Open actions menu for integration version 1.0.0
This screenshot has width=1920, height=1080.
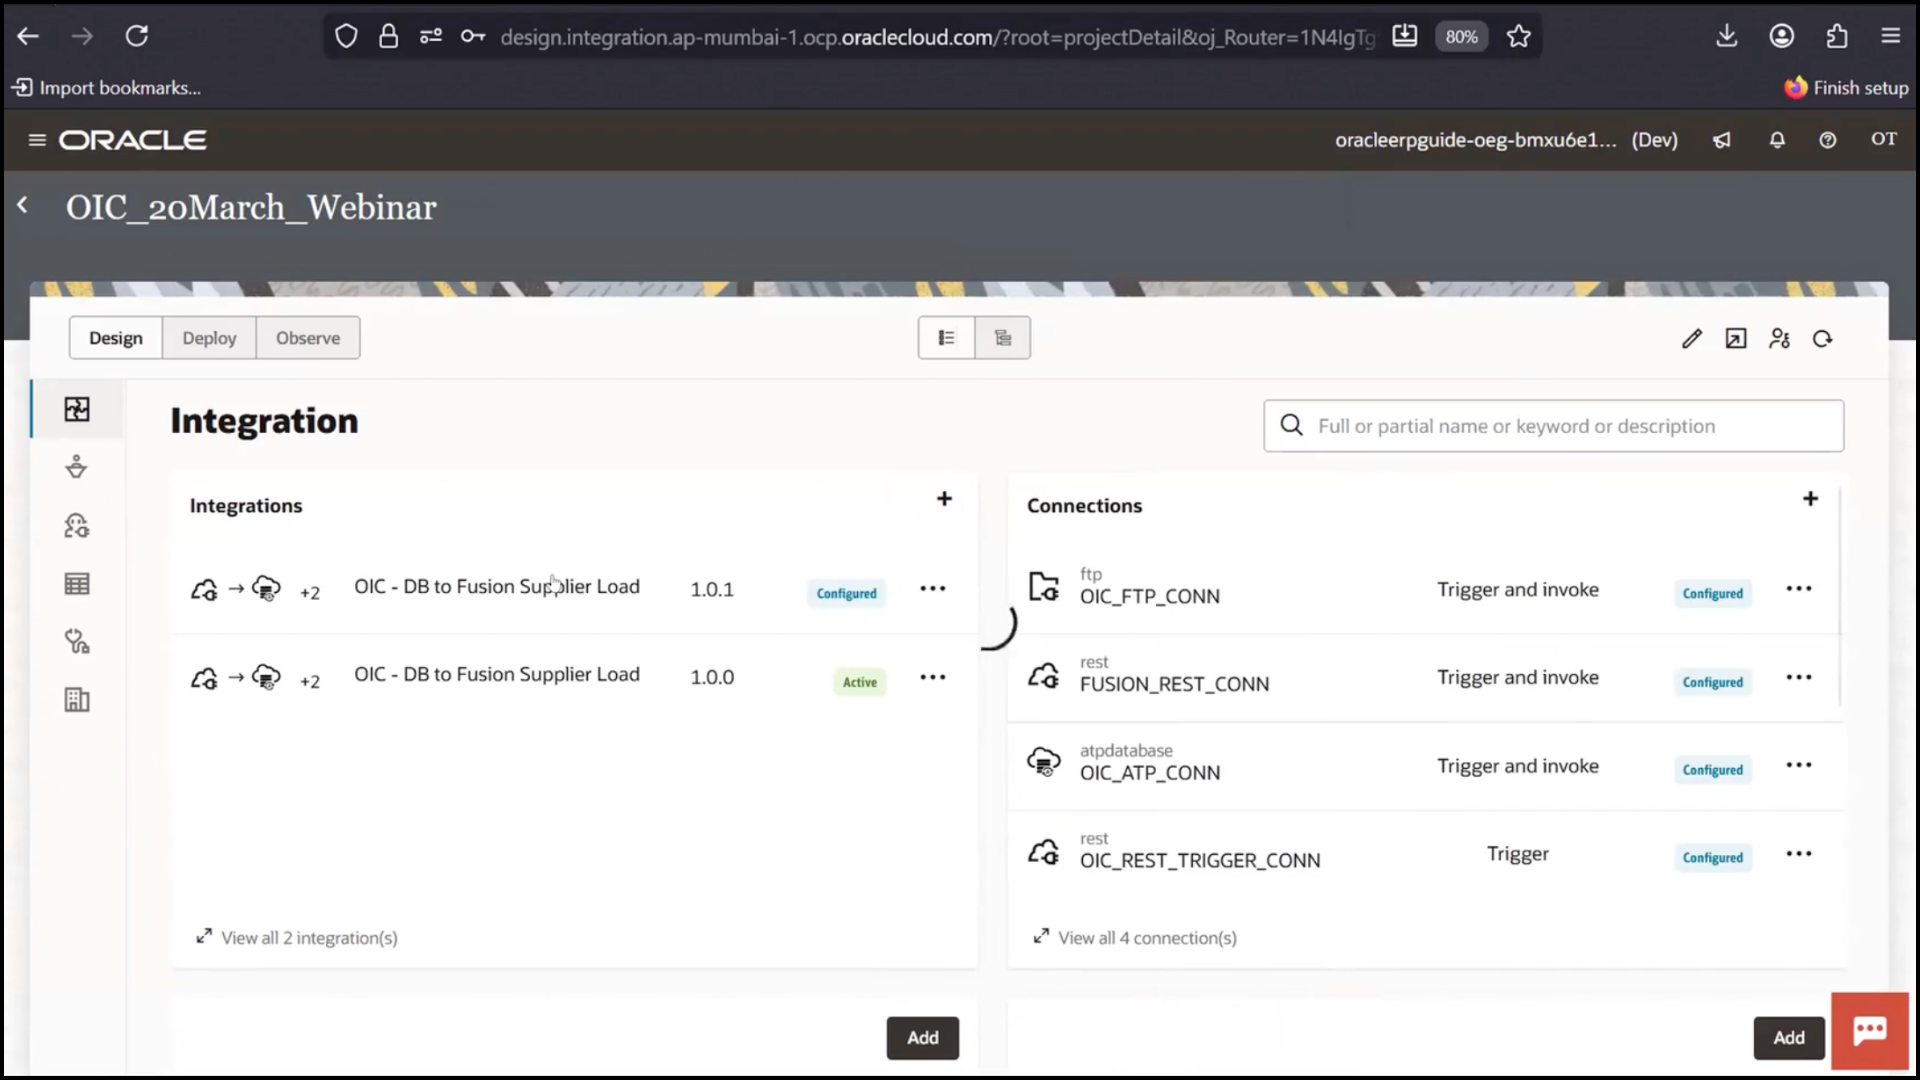tap(932, 677)
